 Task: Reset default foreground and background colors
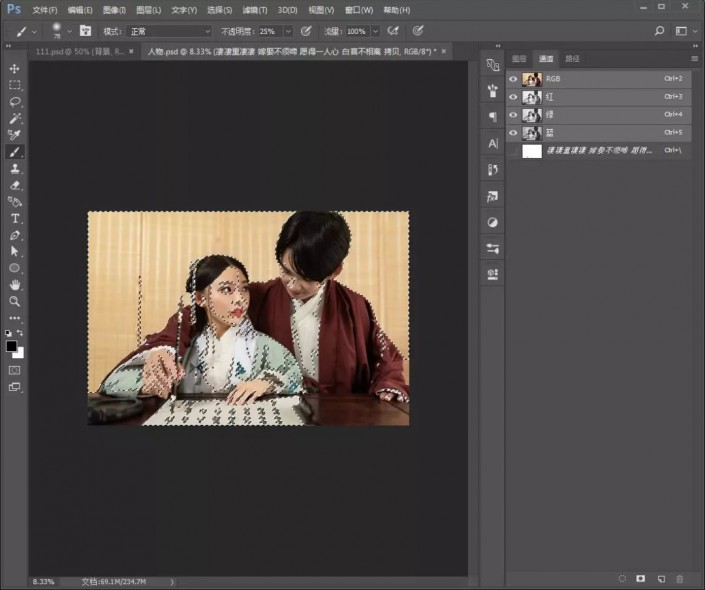coord(8,333)
